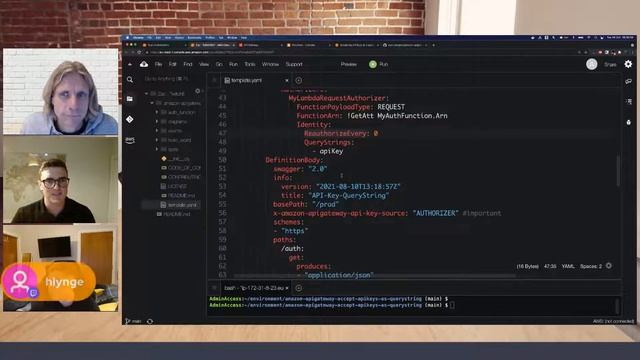Open file tree settings gear icon
This screenshot has width=640, height=360.
tap(198, 91)
